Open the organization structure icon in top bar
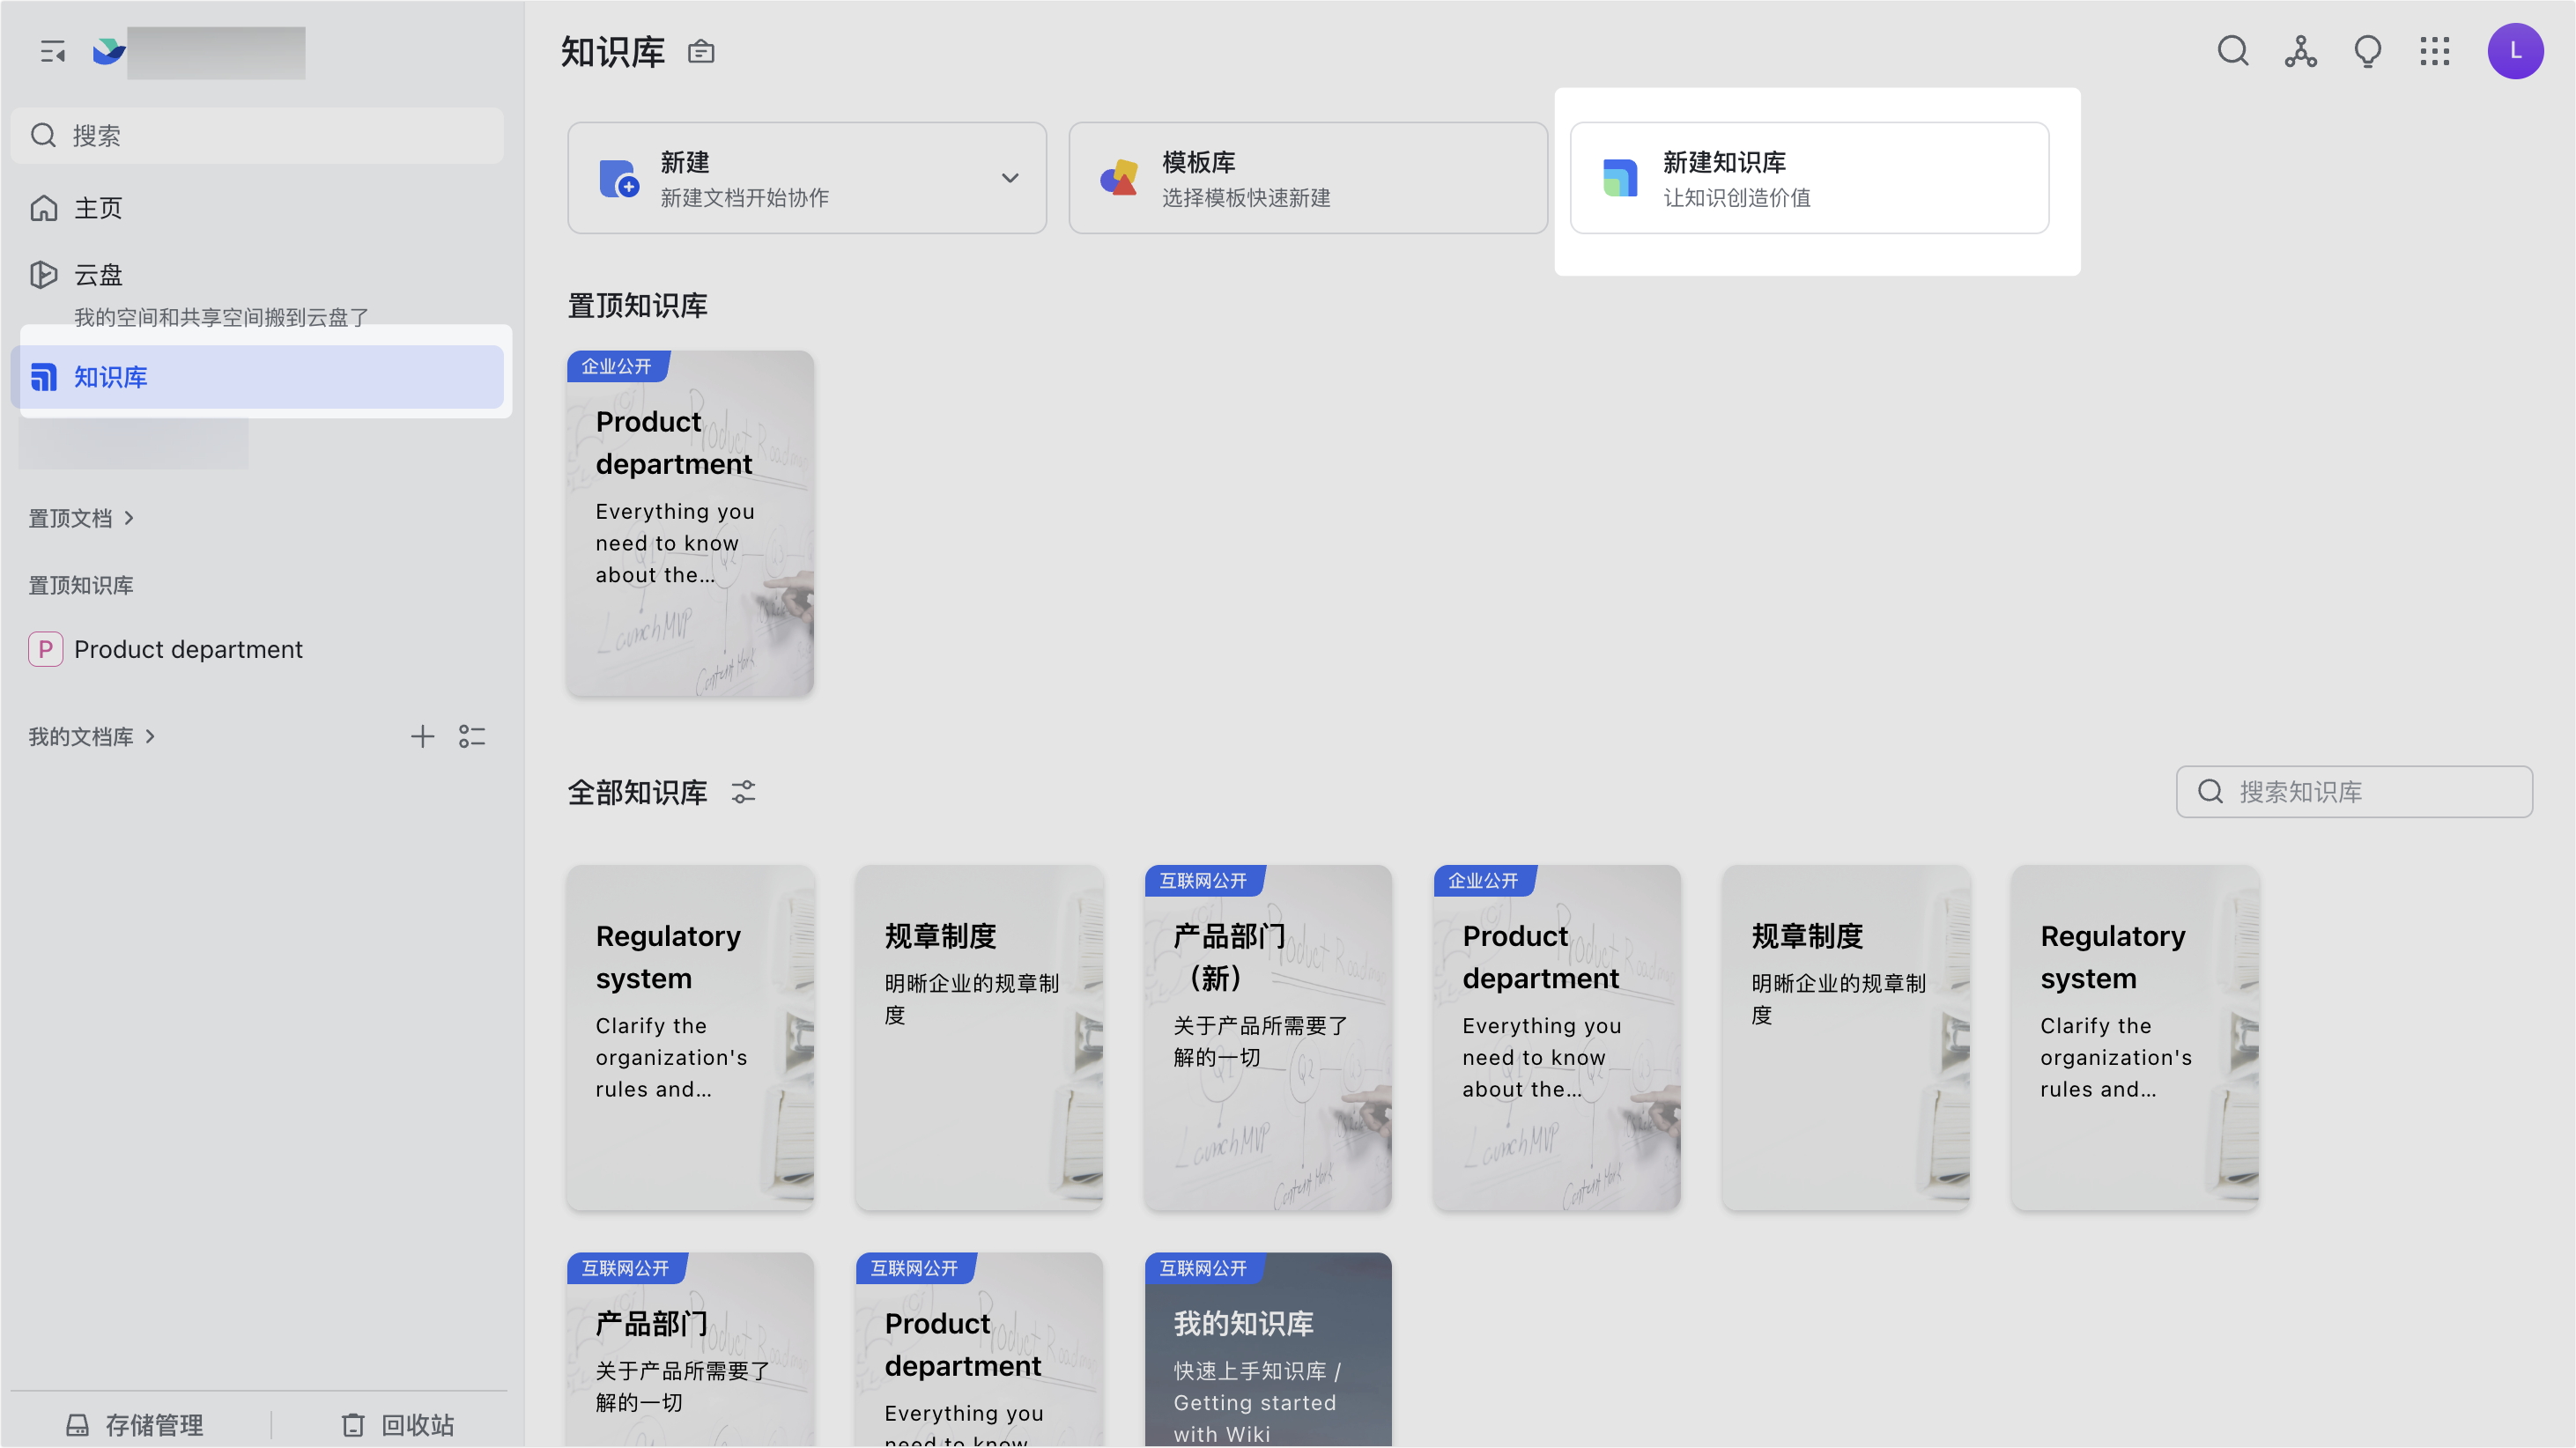Screen dimensions: 2576x1448 pyautogui.click(x=2300, y=51)
